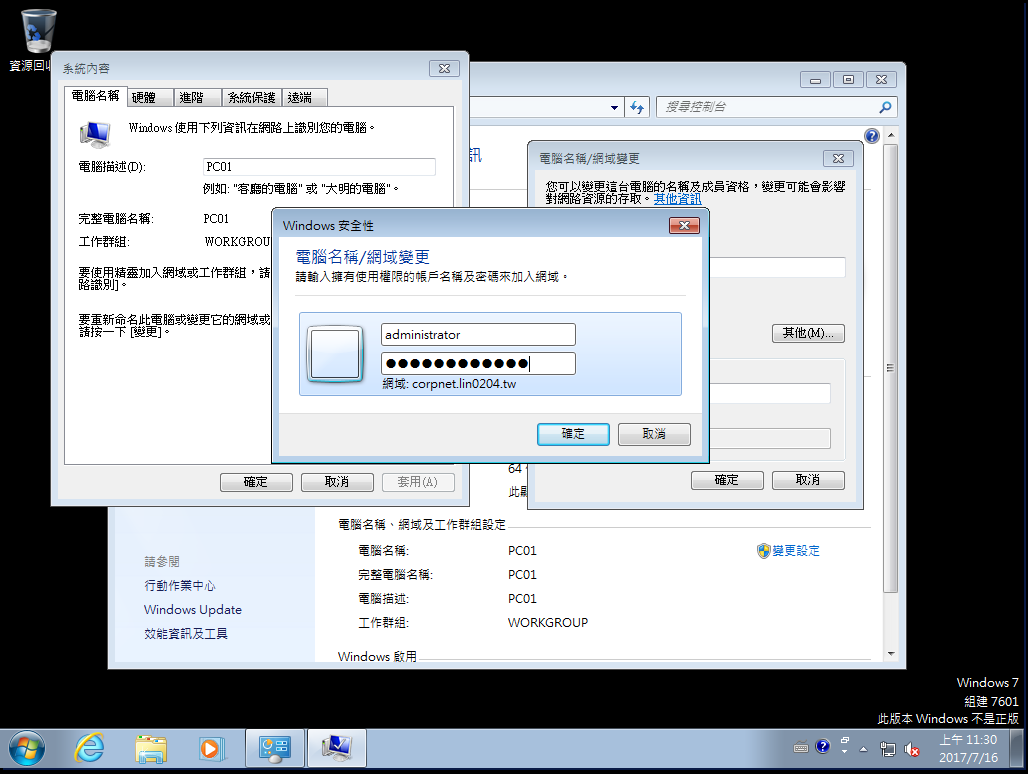Screen dimensions: 1028x774
Task: Click the on-screen keyboard tray icon
Action: (801, 747)
